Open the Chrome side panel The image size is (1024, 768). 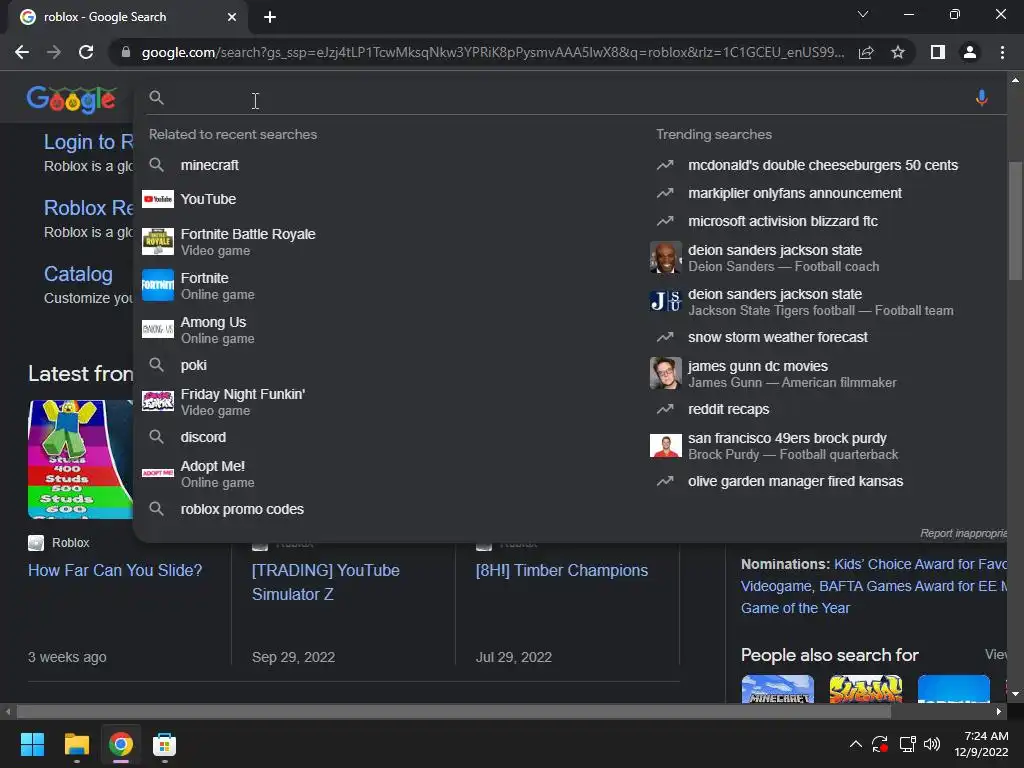tap(938, 52)
